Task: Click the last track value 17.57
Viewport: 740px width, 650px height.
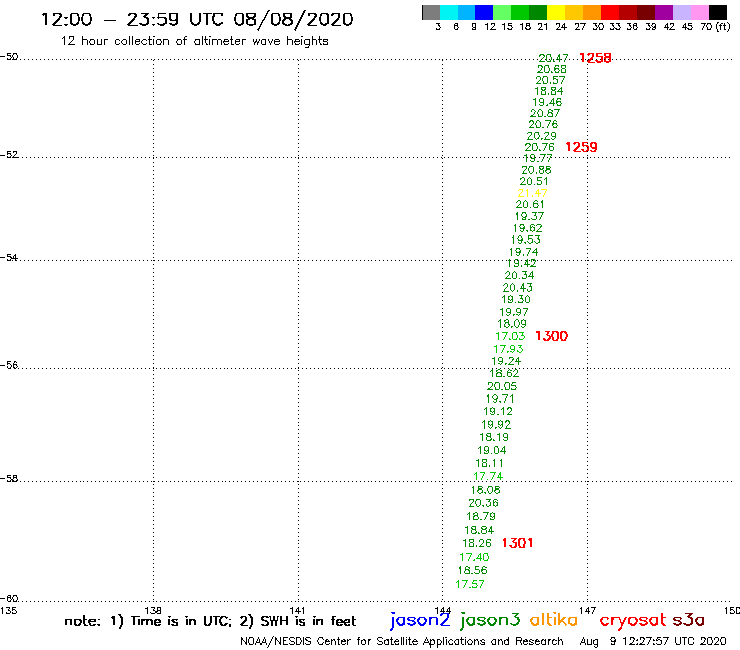Action: click(x=470, y=584)
